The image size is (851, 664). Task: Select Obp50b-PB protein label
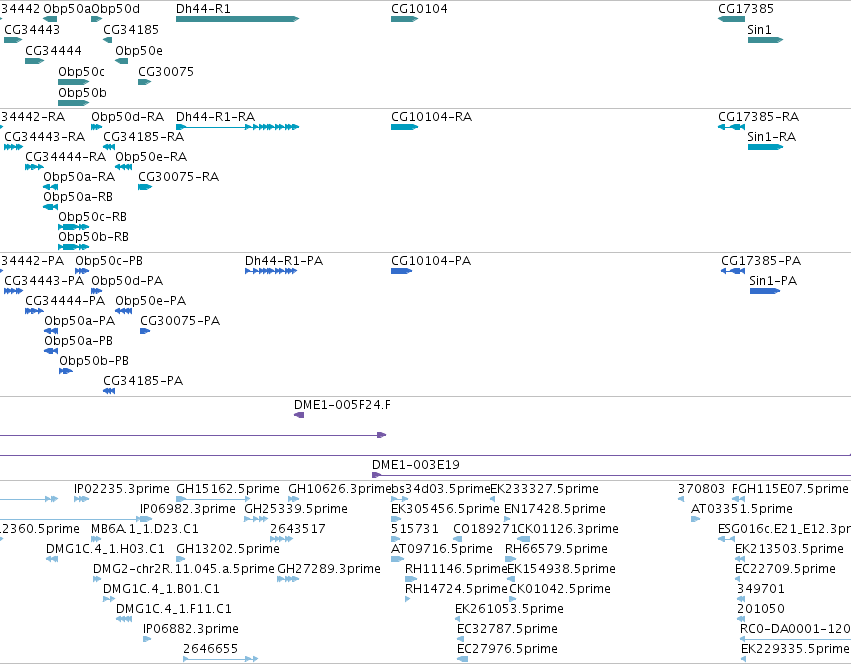(94, 361)
